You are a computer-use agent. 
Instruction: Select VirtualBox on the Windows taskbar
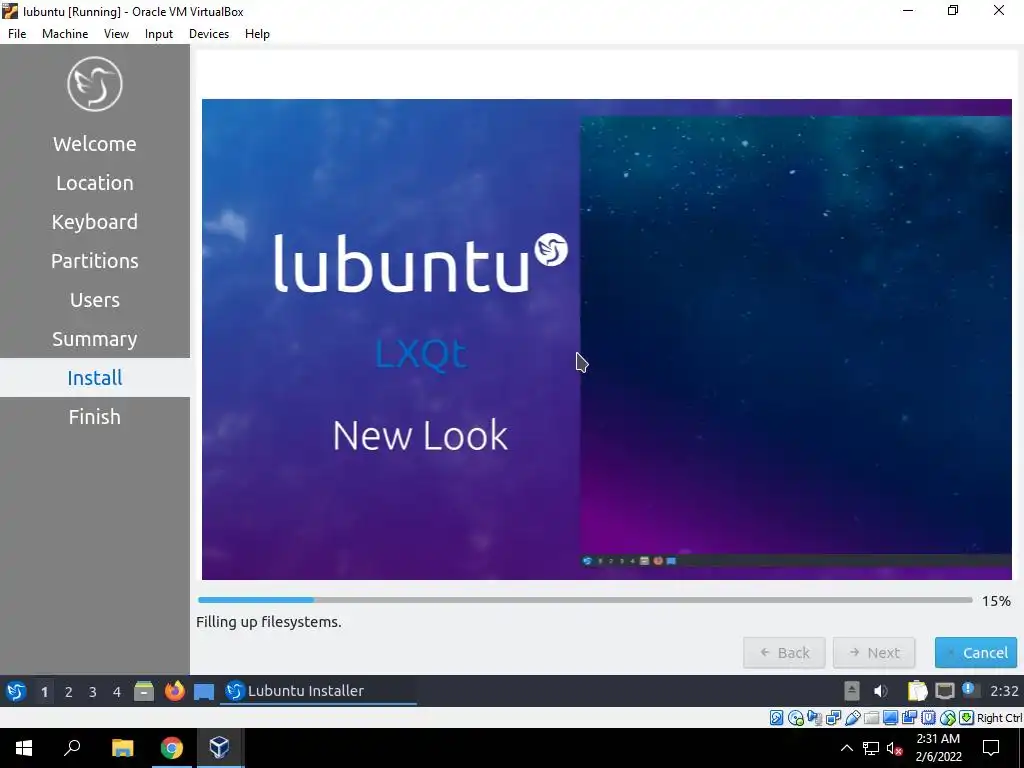click(x=219, y=748)
